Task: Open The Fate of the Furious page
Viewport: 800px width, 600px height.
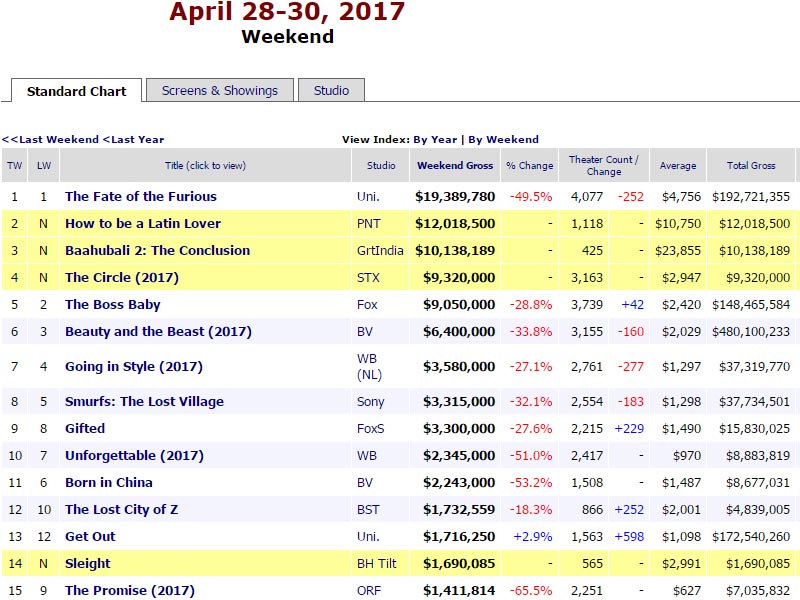Action: point(140,197)
